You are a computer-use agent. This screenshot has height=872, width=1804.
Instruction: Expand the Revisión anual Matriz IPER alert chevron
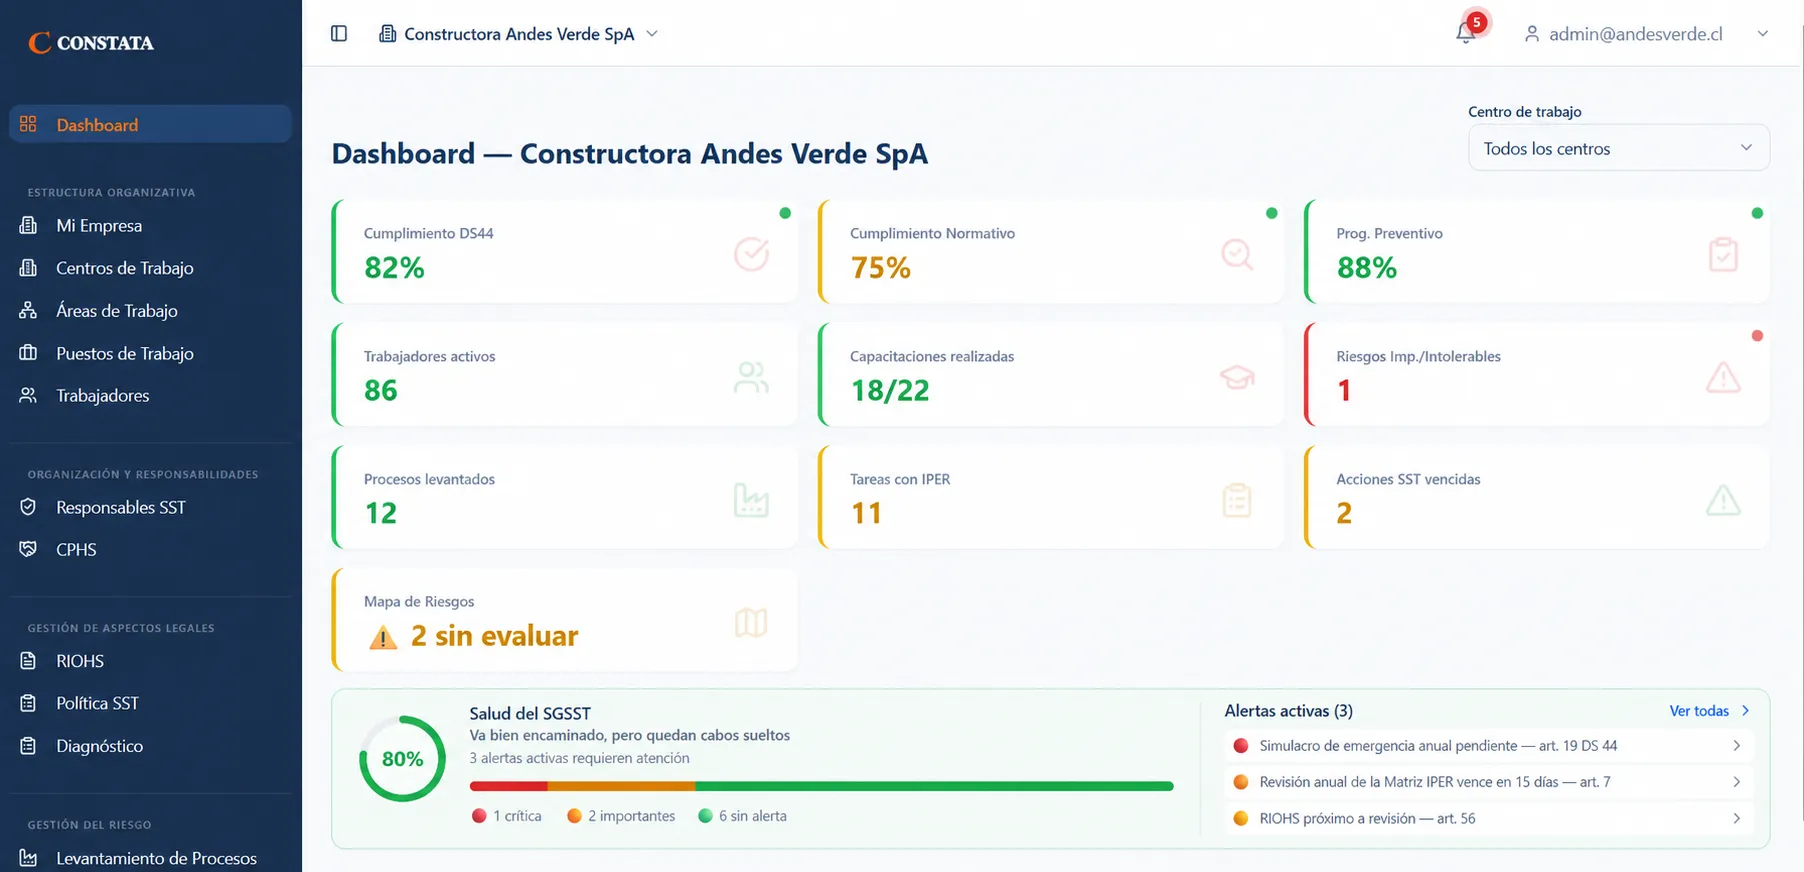pyautogui.click(x=1737, y=782)
